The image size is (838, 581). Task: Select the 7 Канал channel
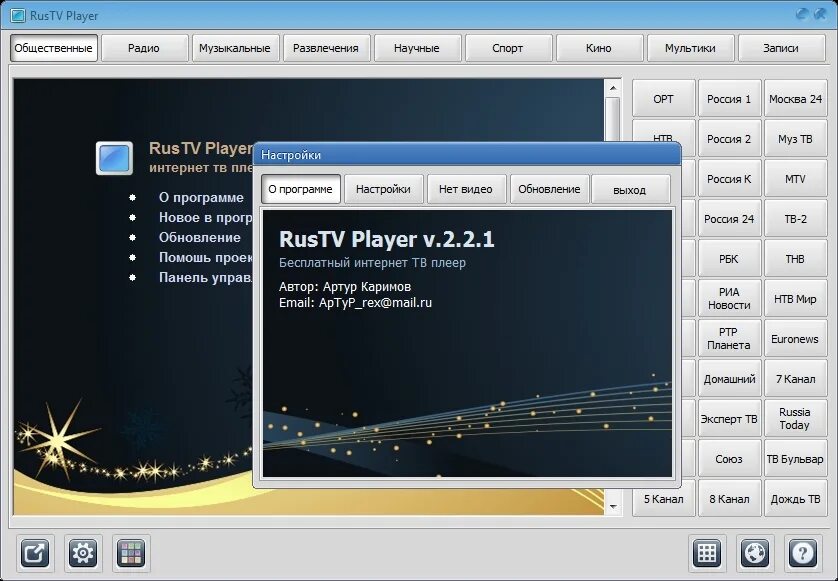(795, 379)
